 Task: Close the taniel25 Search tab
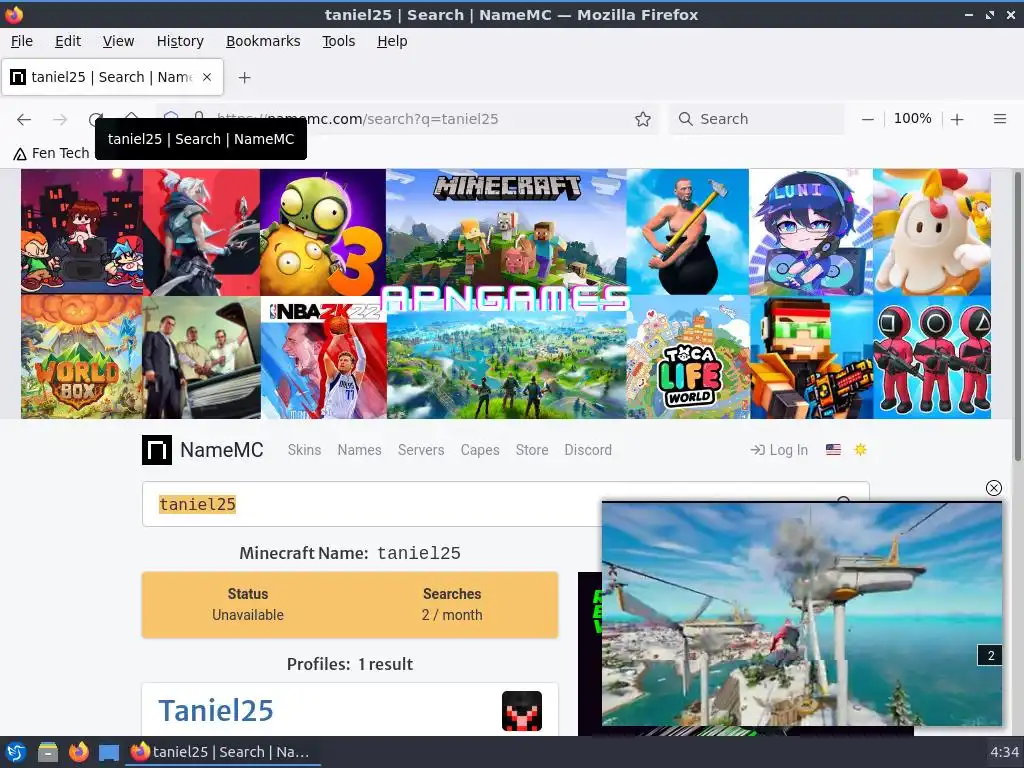point(206,77)
